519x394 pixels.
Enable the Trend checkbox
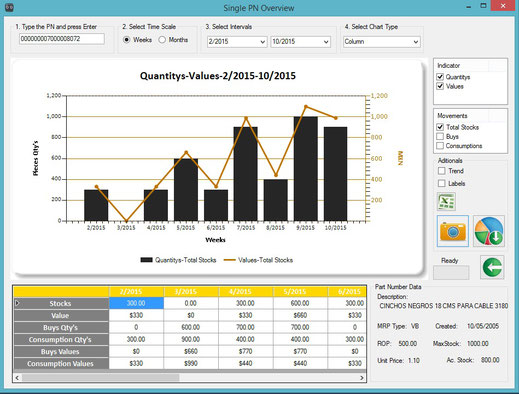pyautogui.click(x=442, y=171)
